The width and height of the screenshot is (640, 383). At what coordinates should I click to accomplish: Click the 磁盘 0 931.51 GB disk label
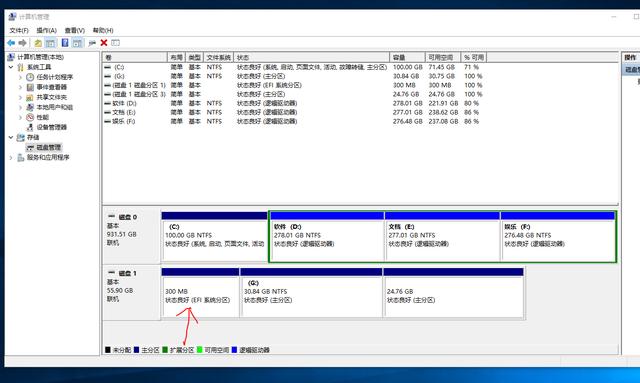pyautogui.click(x=131, y=236)
